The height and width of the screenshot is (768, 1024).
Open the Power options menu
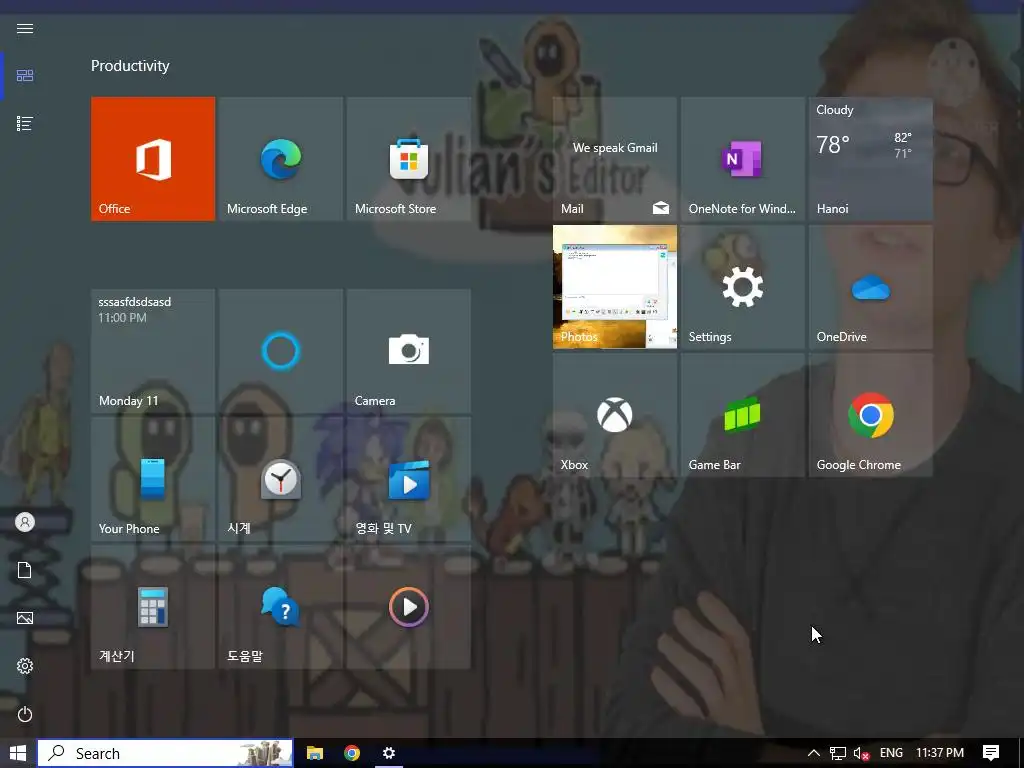[25, 714]
